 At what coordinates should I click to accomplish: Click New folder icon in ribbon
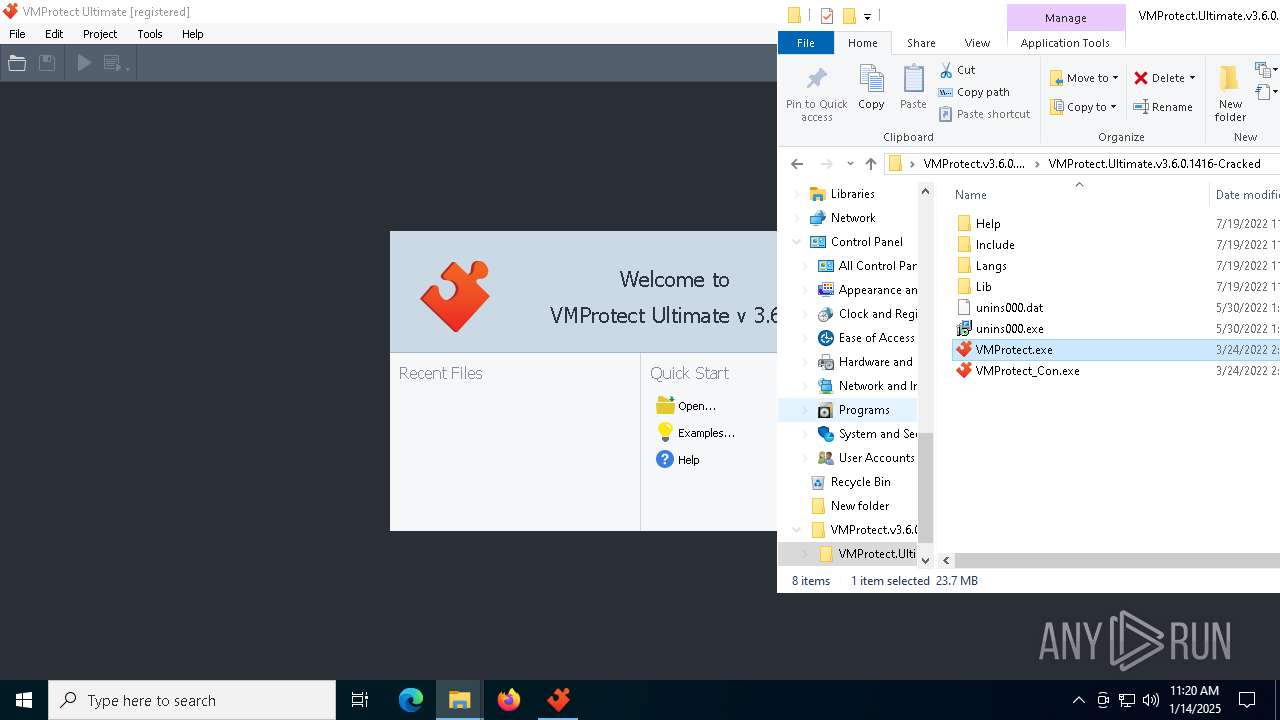pos(1230,79)
